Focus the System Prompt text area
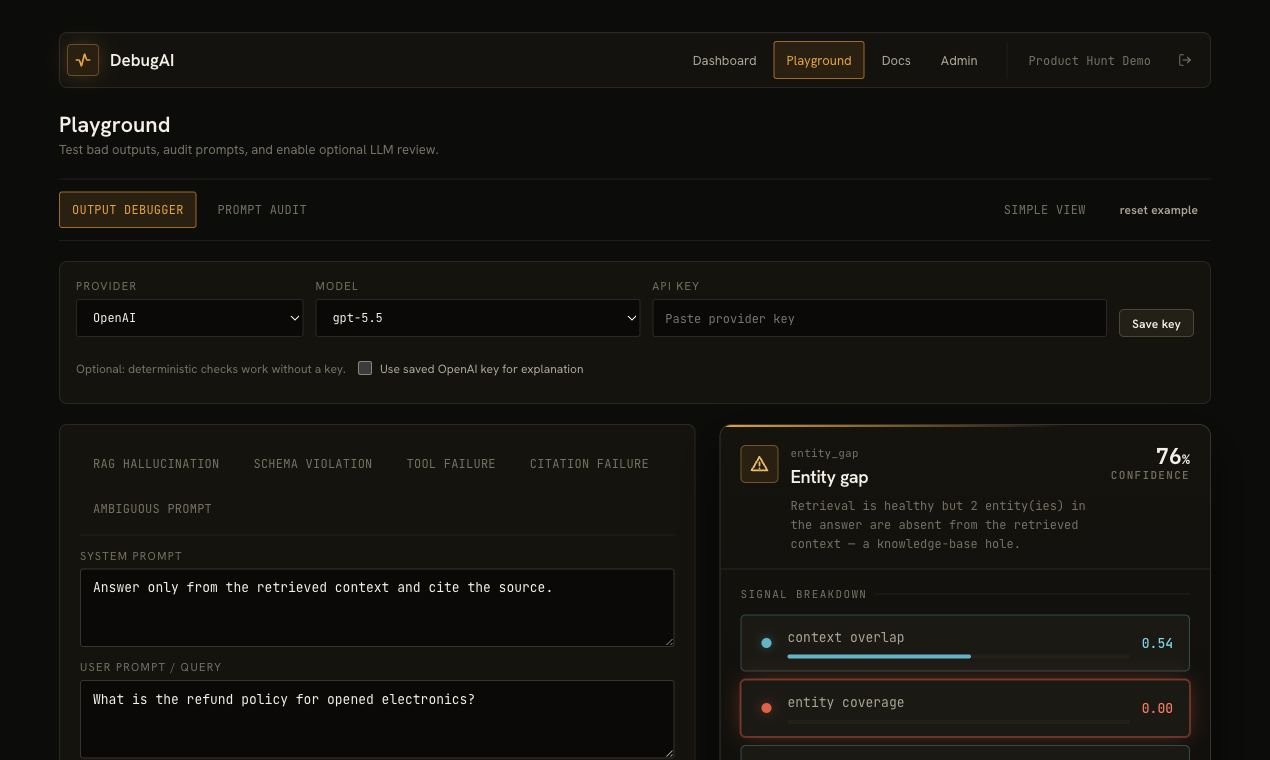Image resolution: width=1270 pixels, height=760 pixels. [377, 608]
